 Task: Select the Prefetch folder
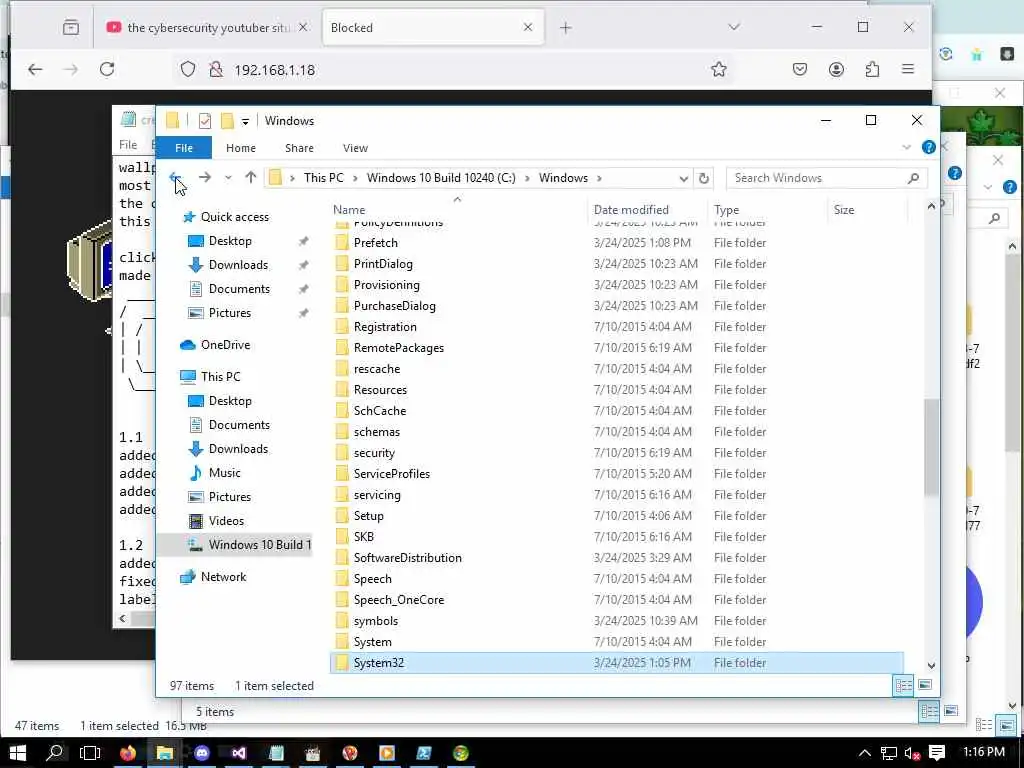pos(376,243)
